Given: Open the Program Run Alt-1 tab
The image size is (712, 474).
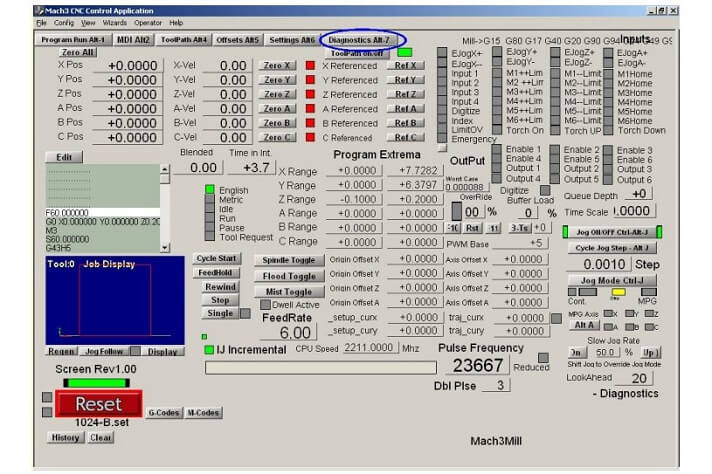Looking at the screenshot, I should pyautogui.click(x=73, y=40).
